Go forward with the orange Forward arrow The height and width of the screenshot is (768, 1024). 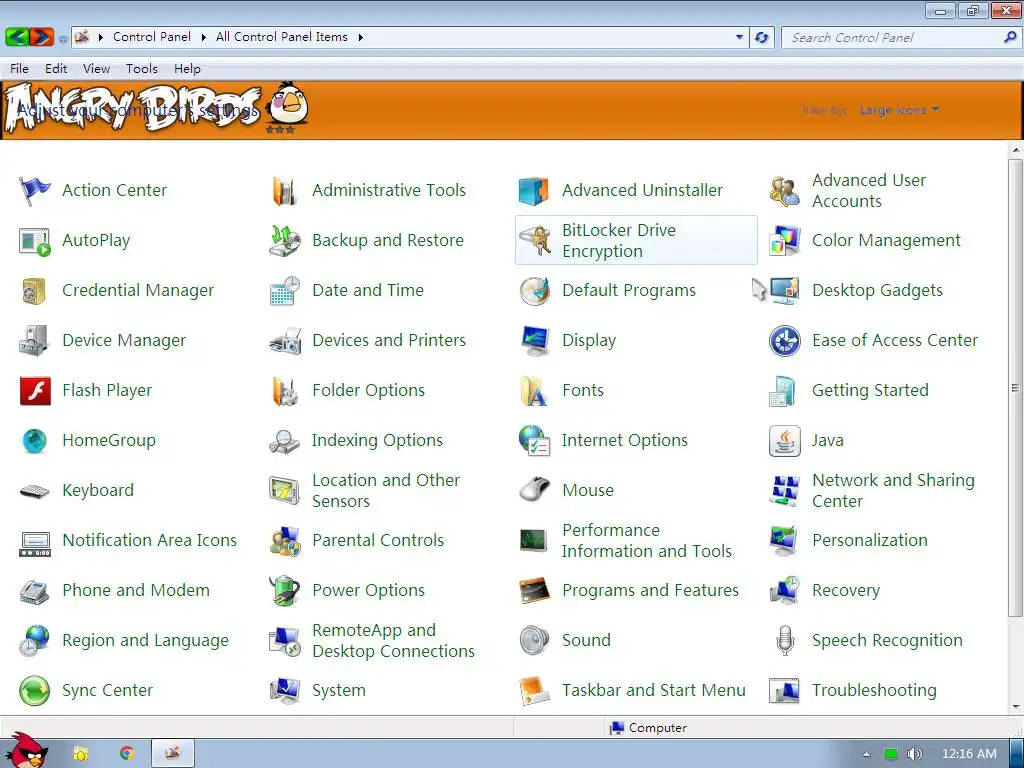(42, 37)
